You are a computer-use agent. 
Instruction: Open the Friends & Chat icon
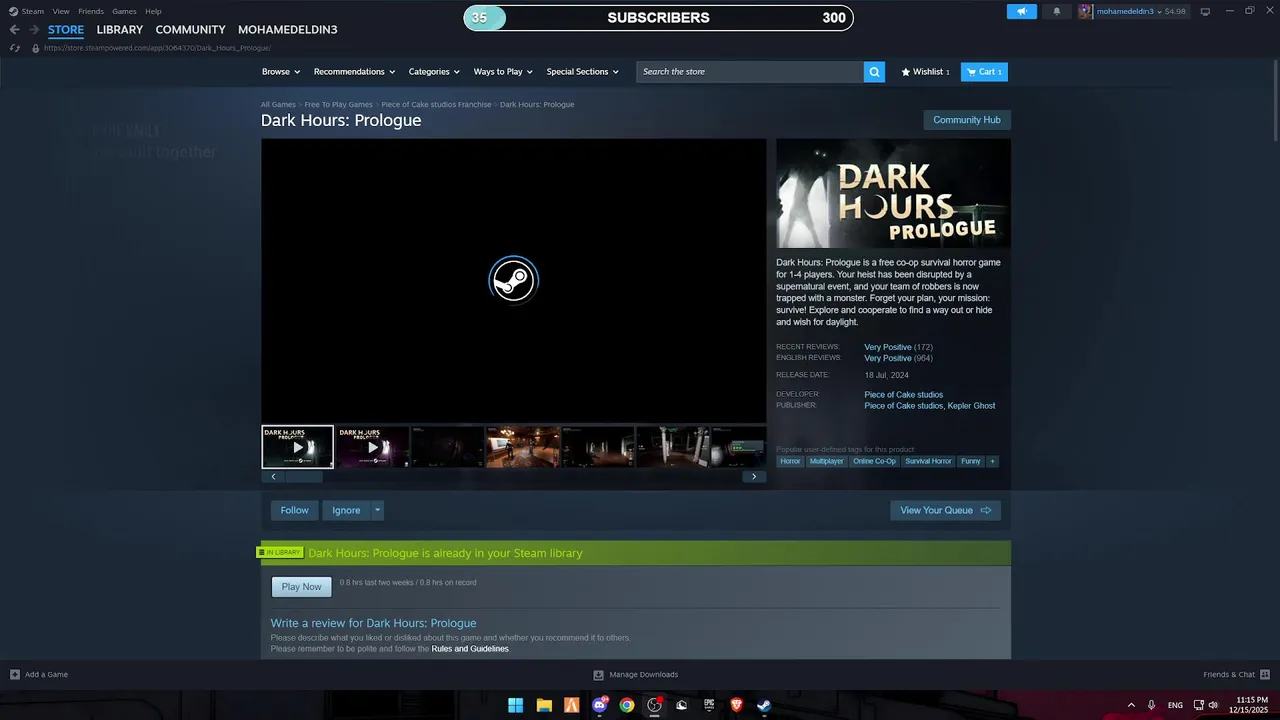1265,674
